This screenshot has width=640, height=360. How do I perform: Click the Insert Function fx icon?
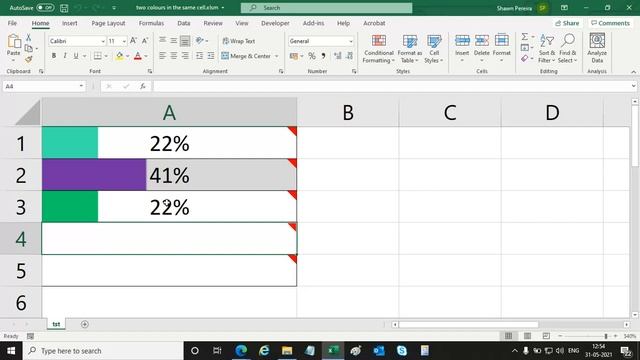[142, 86]
